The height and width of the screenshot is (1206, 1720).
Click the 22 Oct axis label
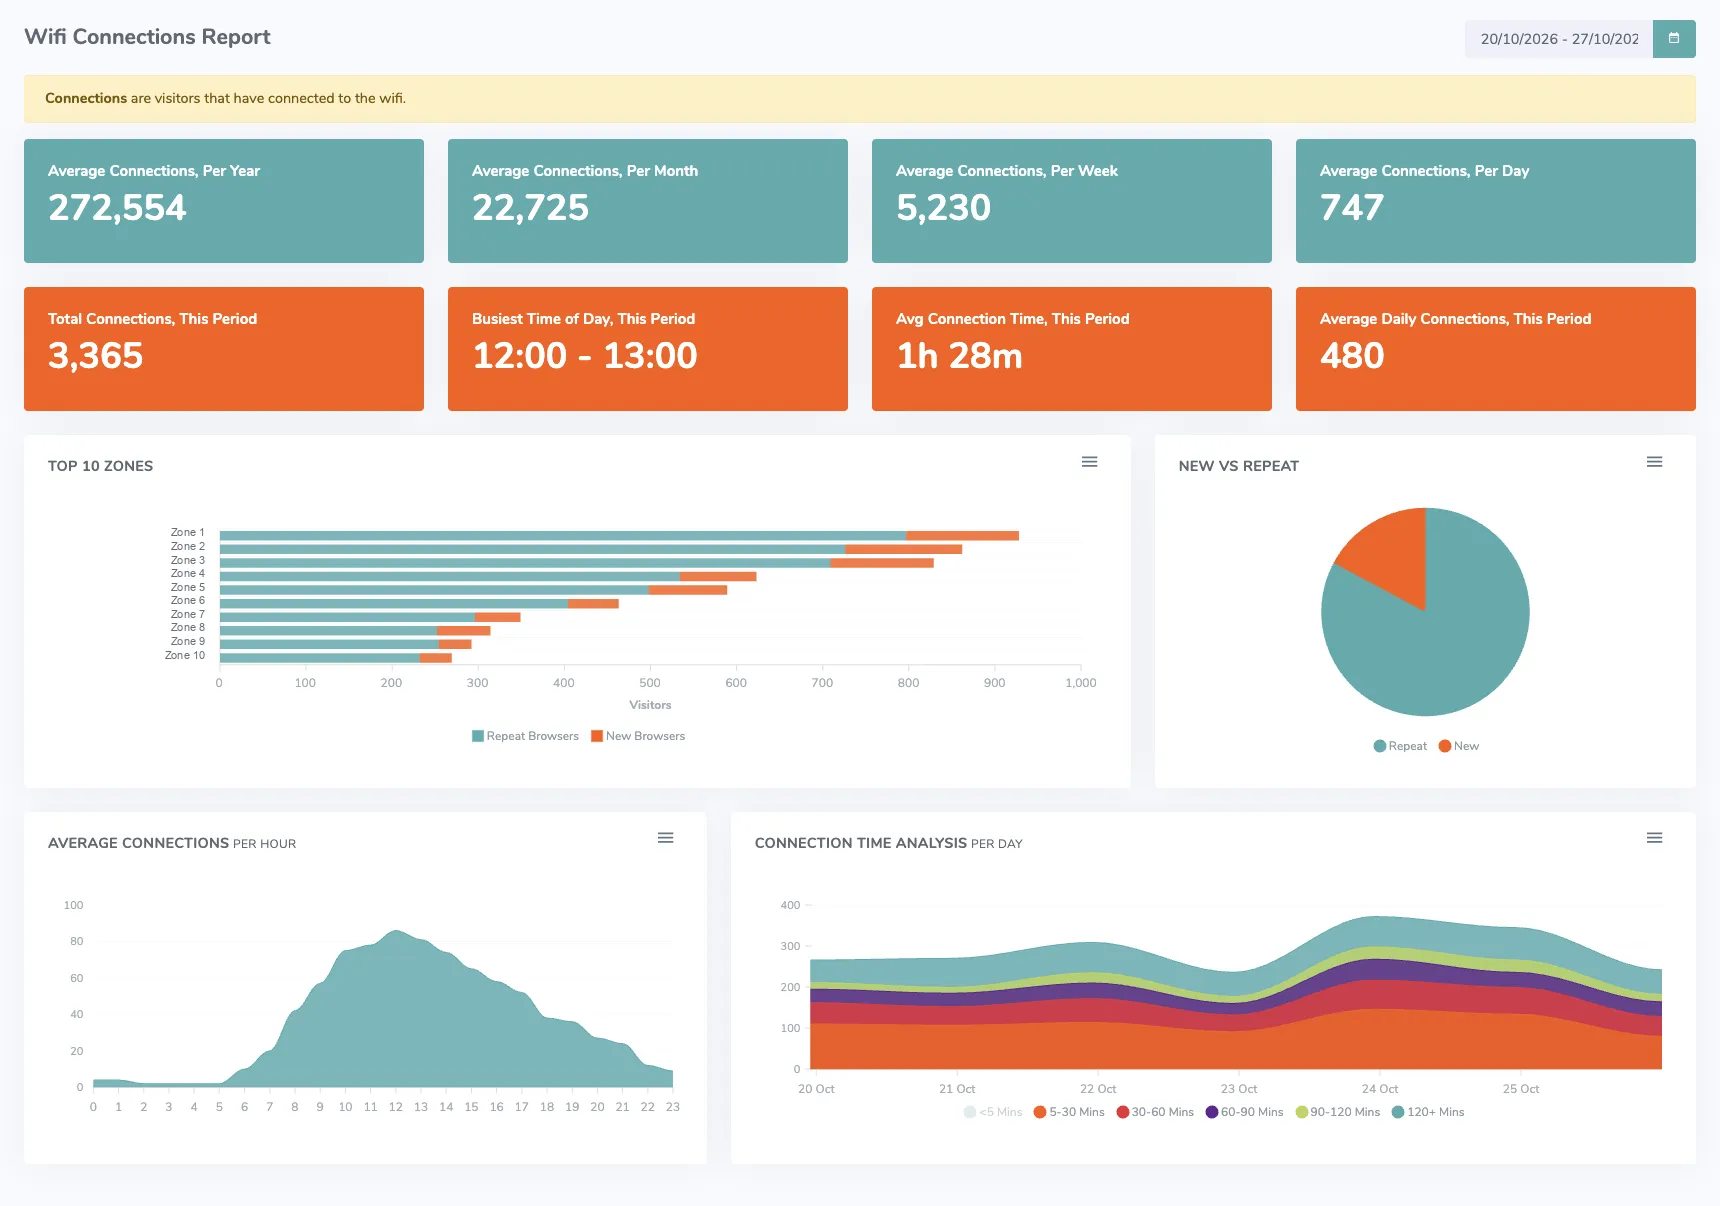click(x=1098, y=1089)
